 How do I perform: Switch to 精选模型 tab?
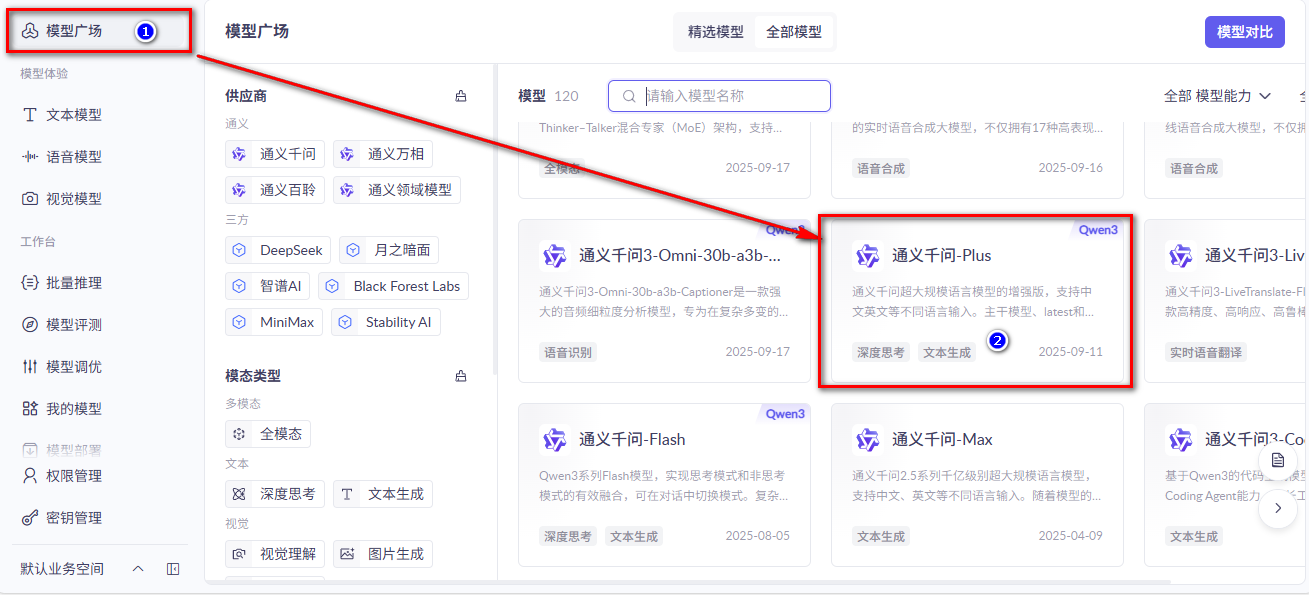(715, 32)
